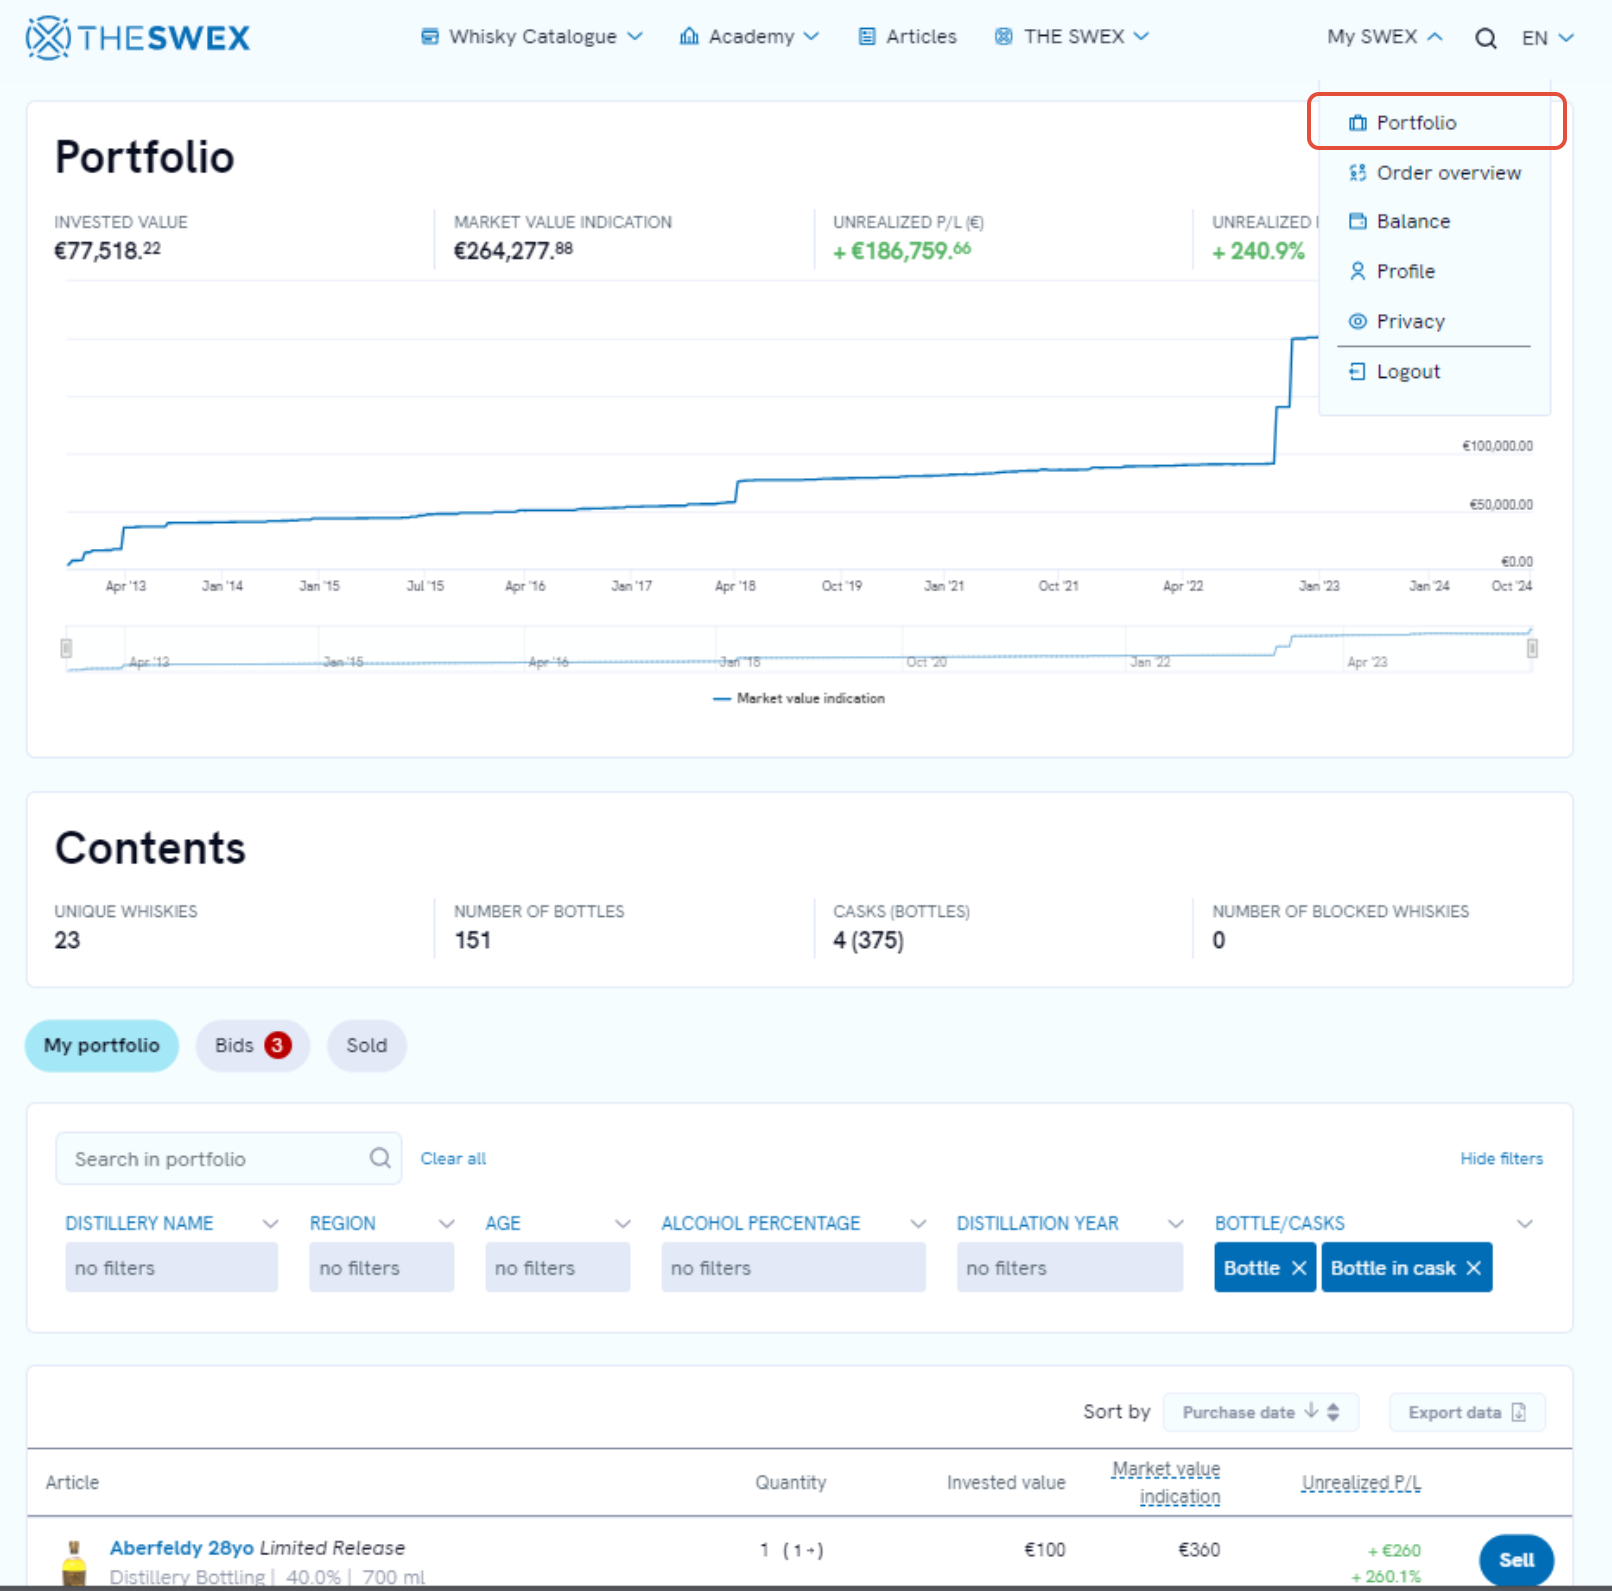Screen dimensions: 1612x1591
Task: Open the EN language selector
Action: [1548, 38]
